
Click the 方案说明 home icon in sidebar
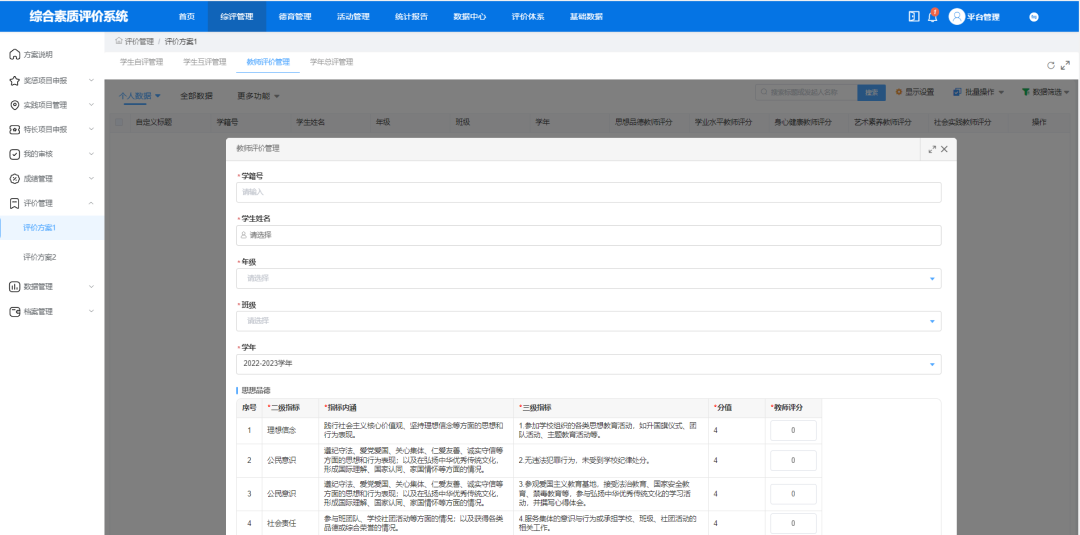pyautogui.click(x=14, y=54)
